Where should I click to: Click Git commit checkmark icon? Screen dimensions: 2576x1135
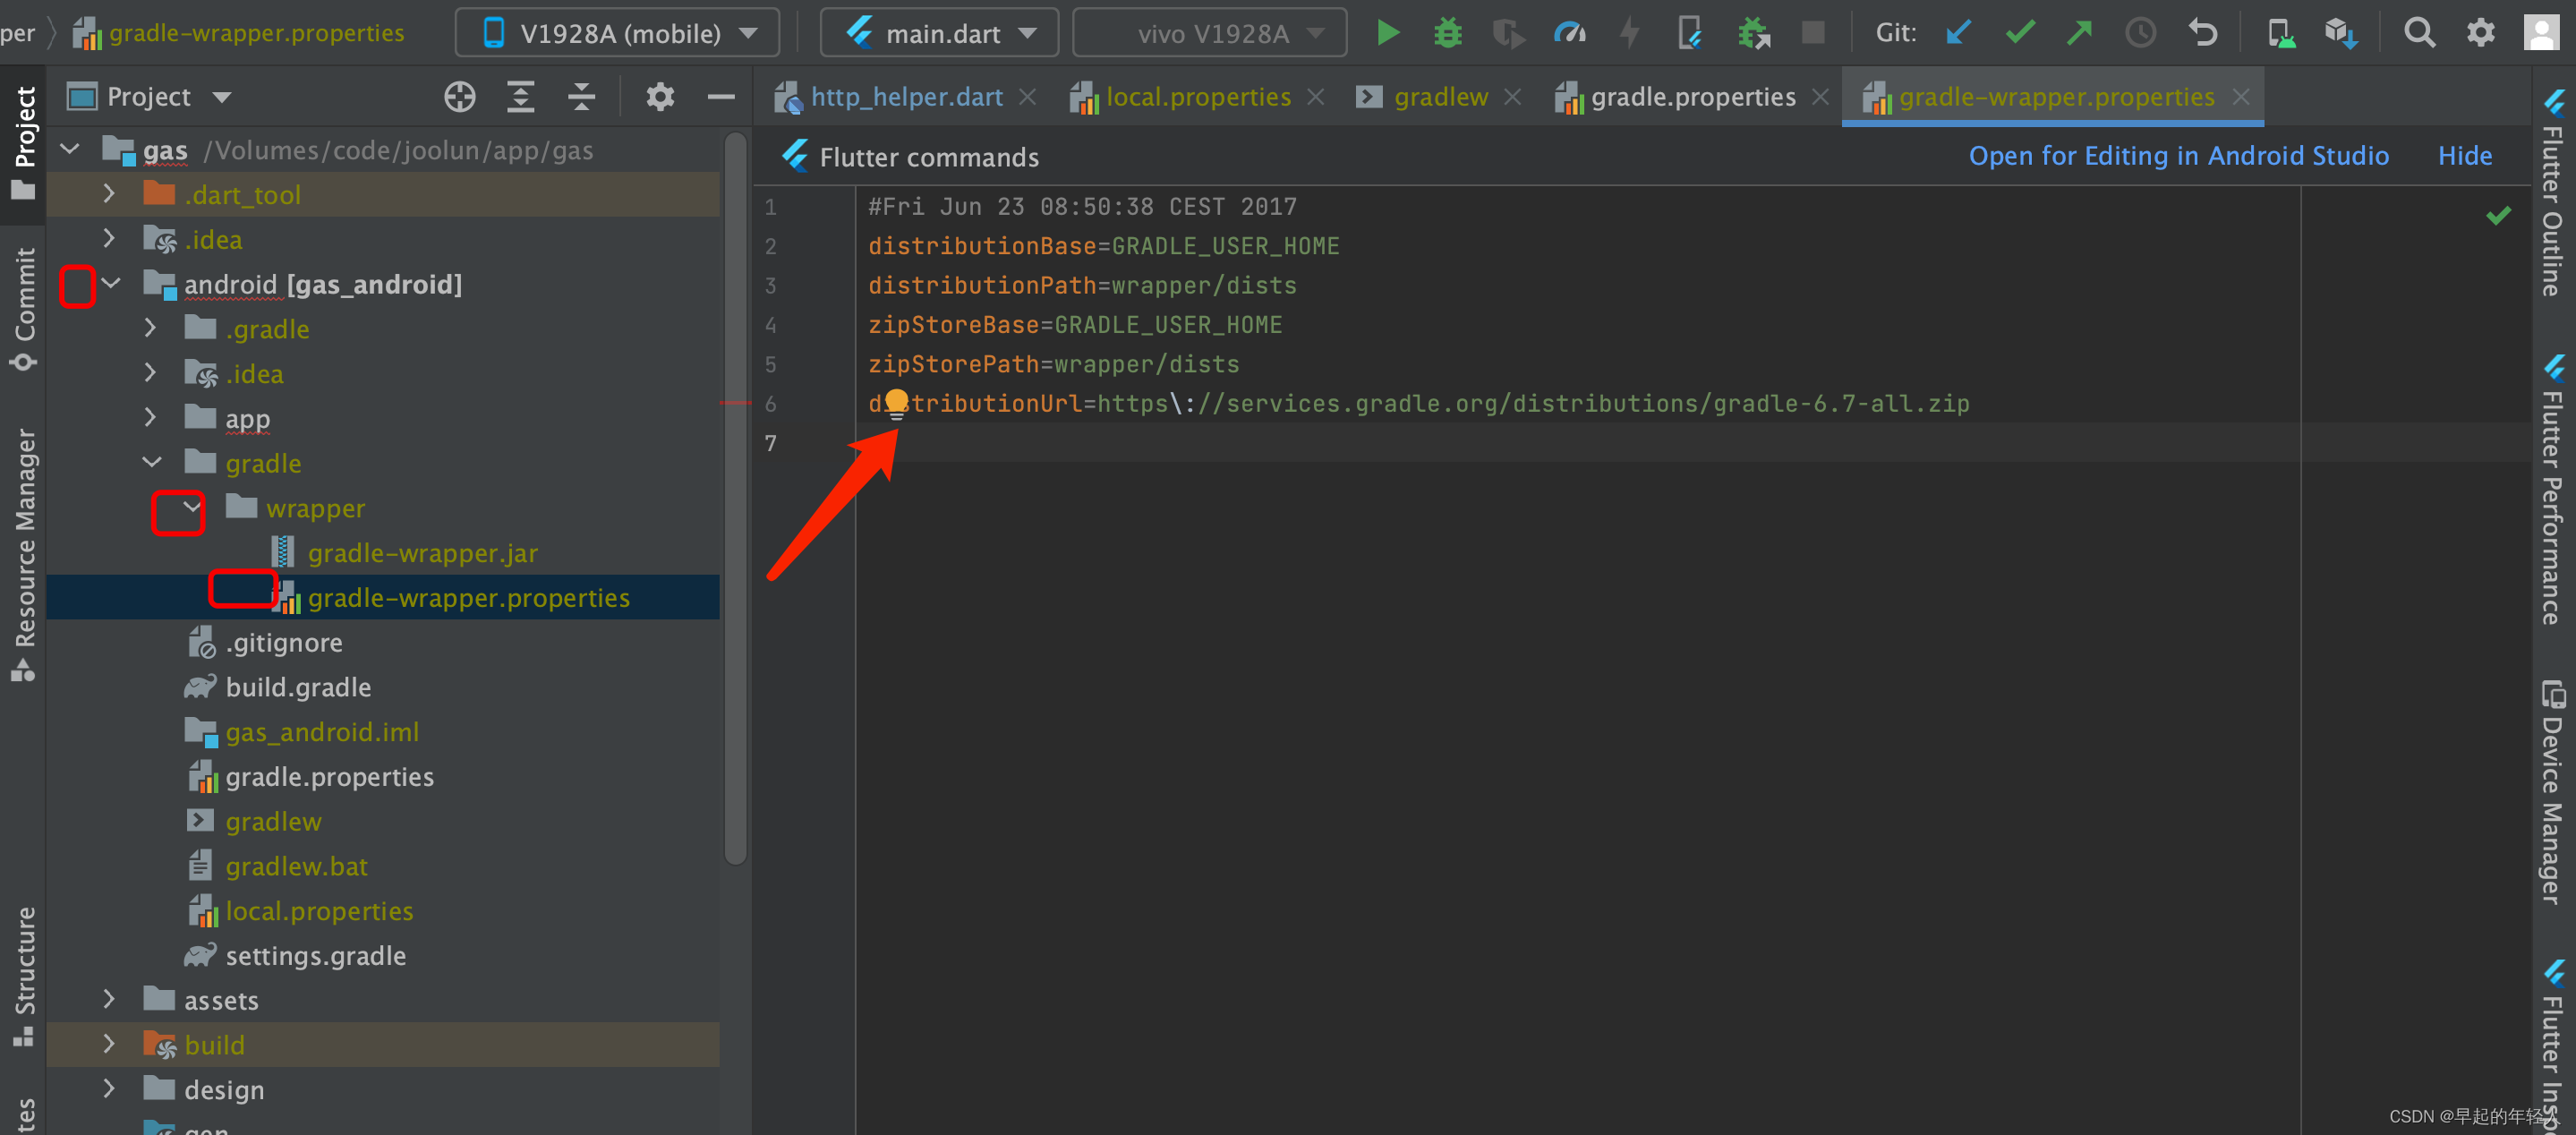click(x=2019, y=33)
